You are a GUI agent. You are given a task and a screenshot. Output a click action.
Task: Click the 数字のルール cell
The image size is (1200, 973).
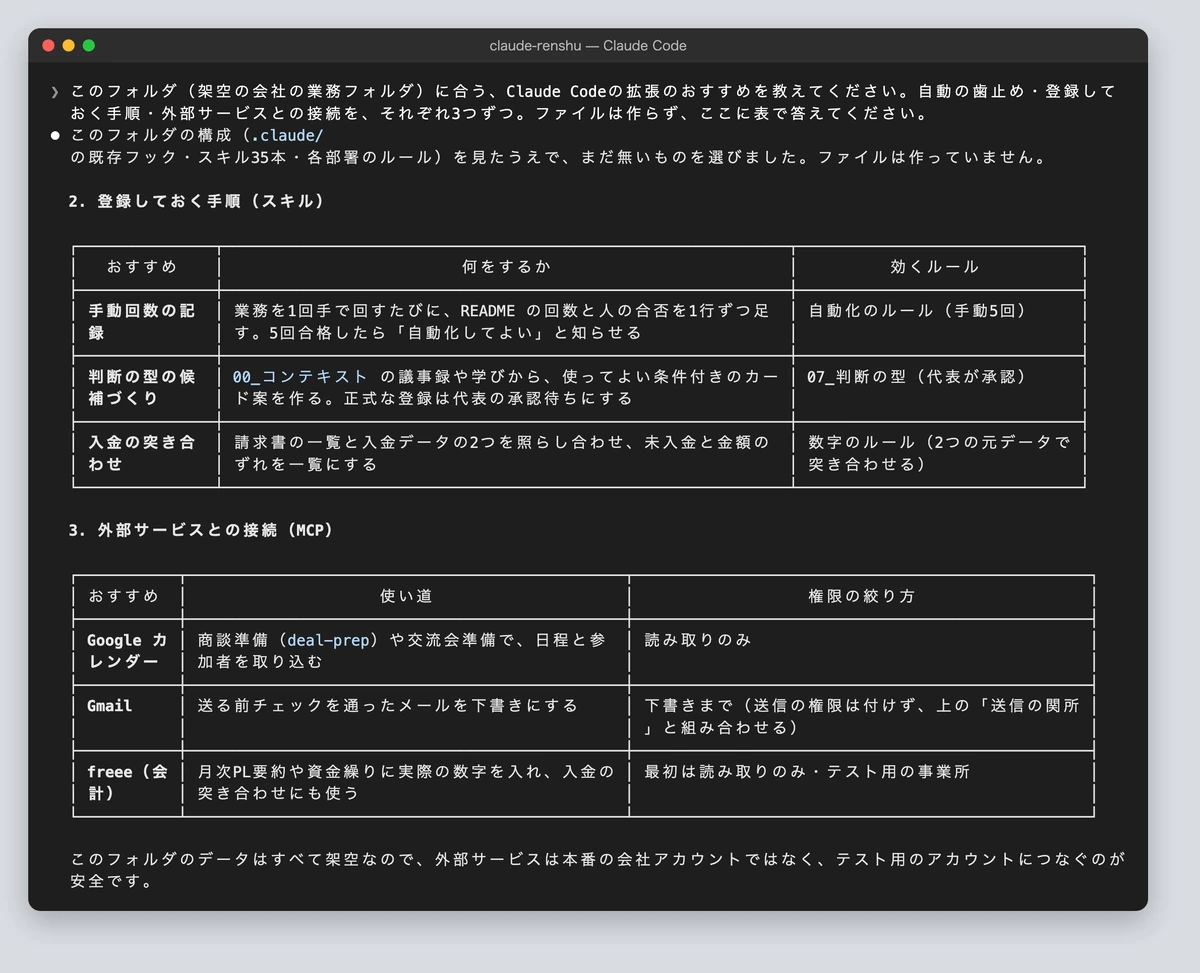(x=938, y=454)
